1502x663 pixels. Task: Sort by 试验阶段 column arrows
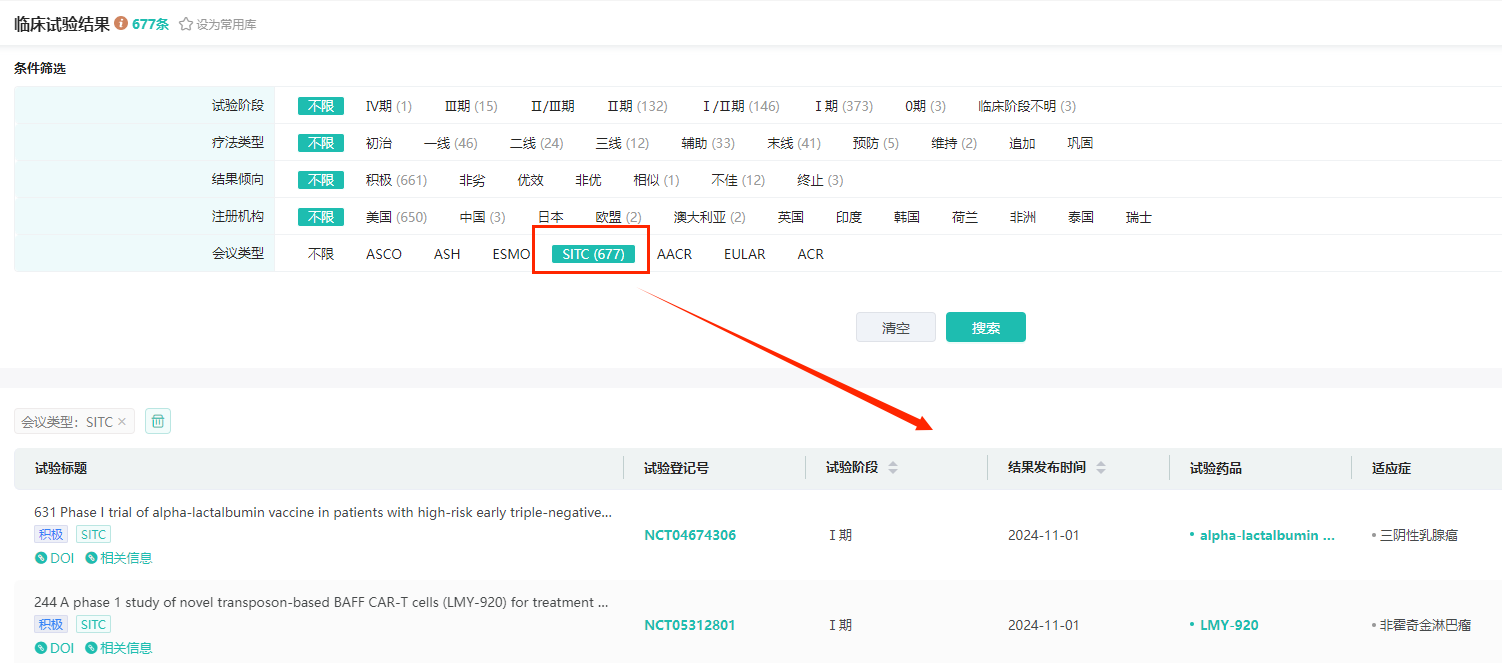[x=893, y=468]
